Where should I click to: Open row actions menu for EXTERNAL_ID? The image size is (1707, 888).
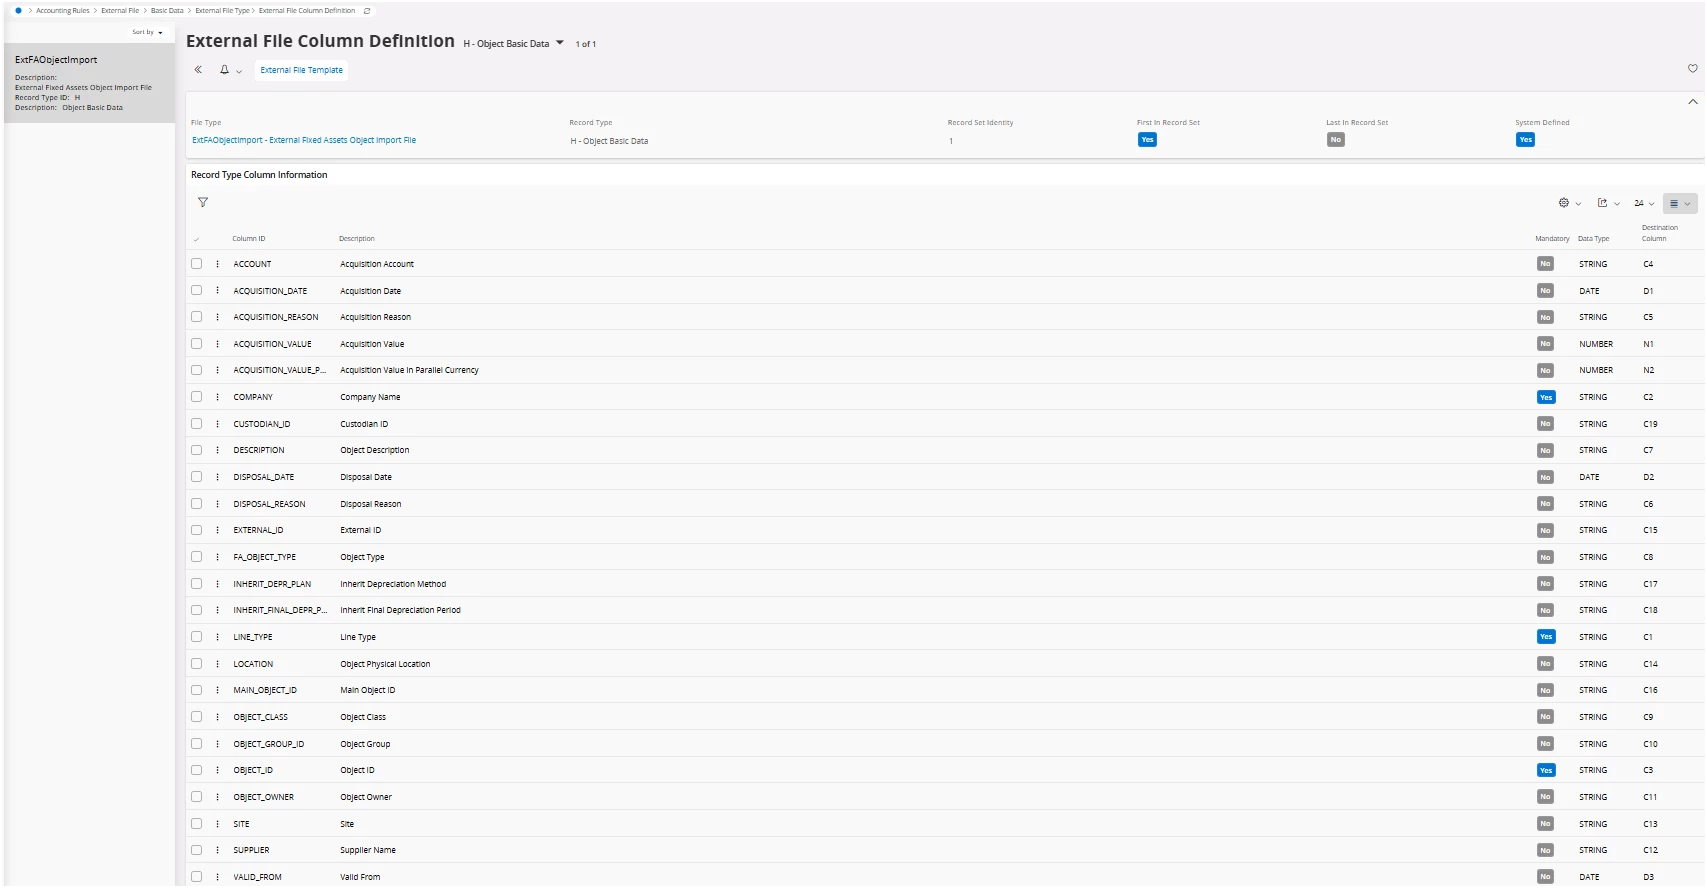(217, 530)
